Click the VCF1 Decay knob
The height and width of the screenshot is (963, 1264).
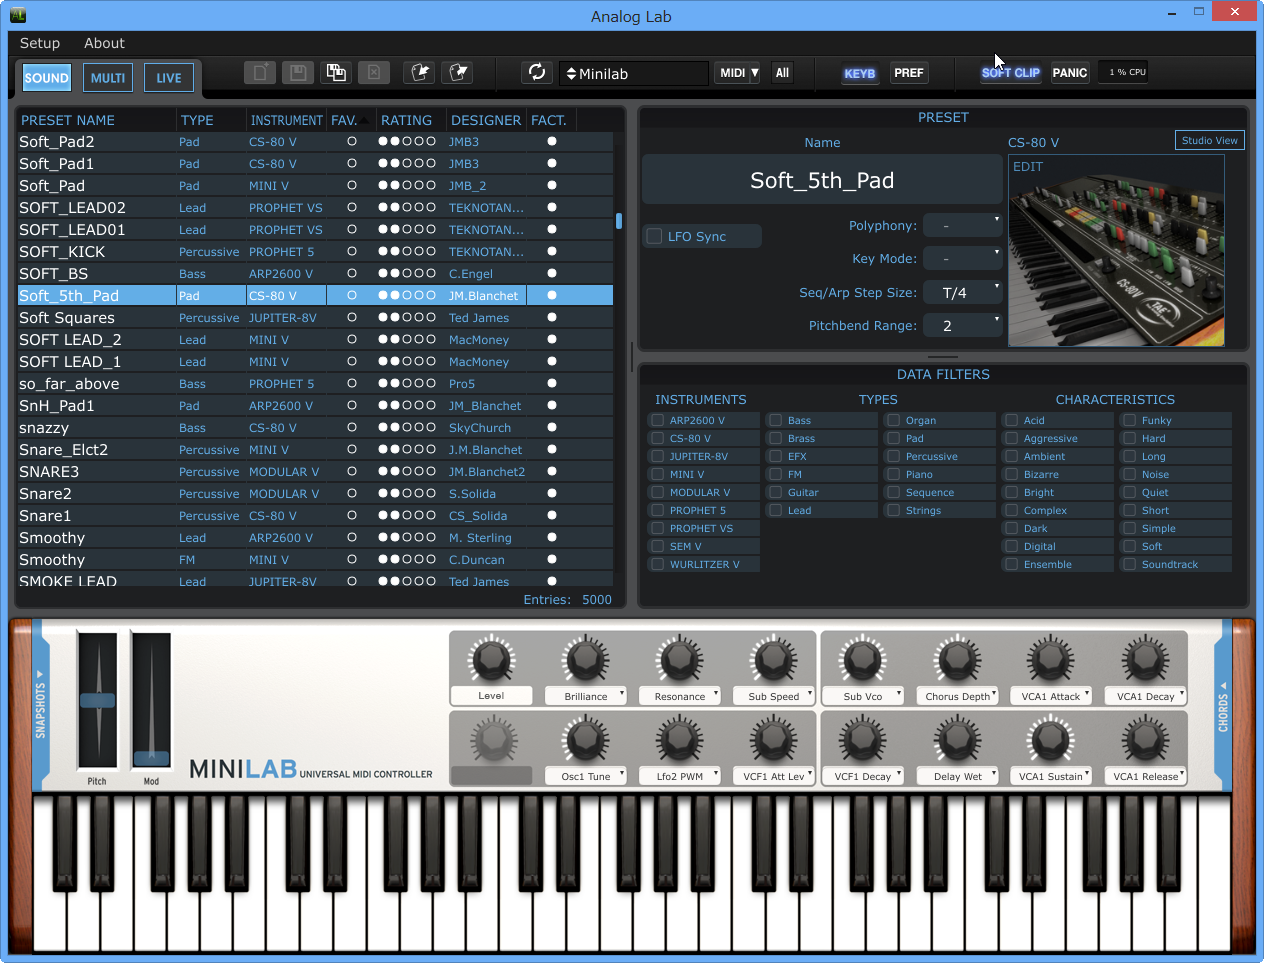point(863,740)
